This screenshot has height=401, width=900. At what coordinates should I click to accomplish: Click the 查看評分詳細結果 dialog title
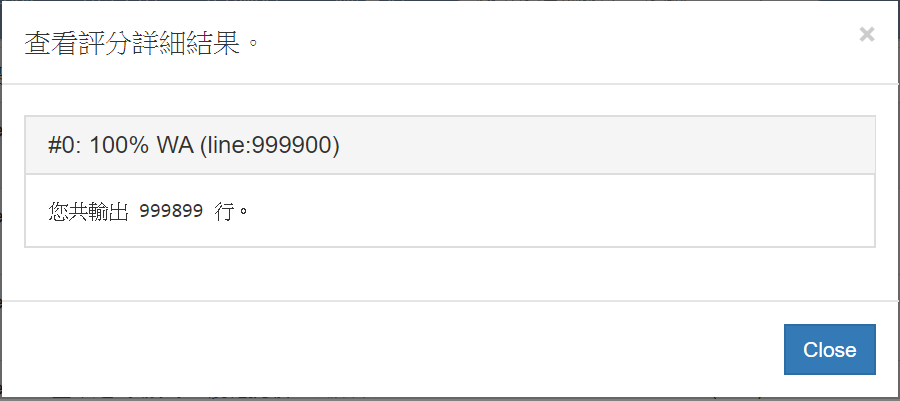click(x=141, y=44)
